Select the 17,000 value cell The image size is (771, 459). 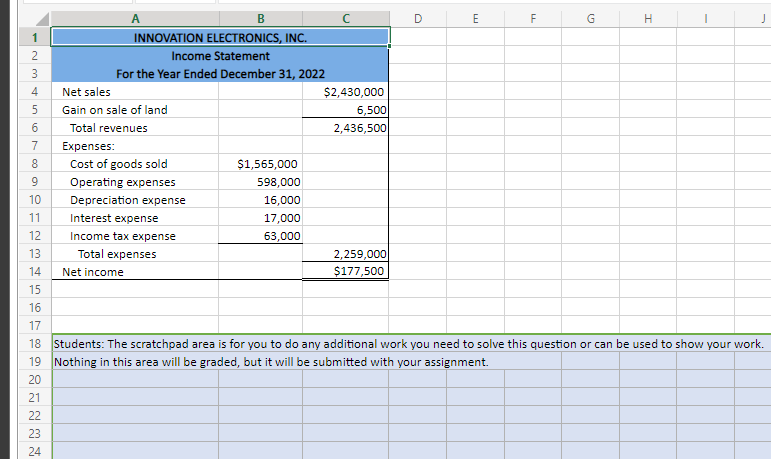point(261,217)
